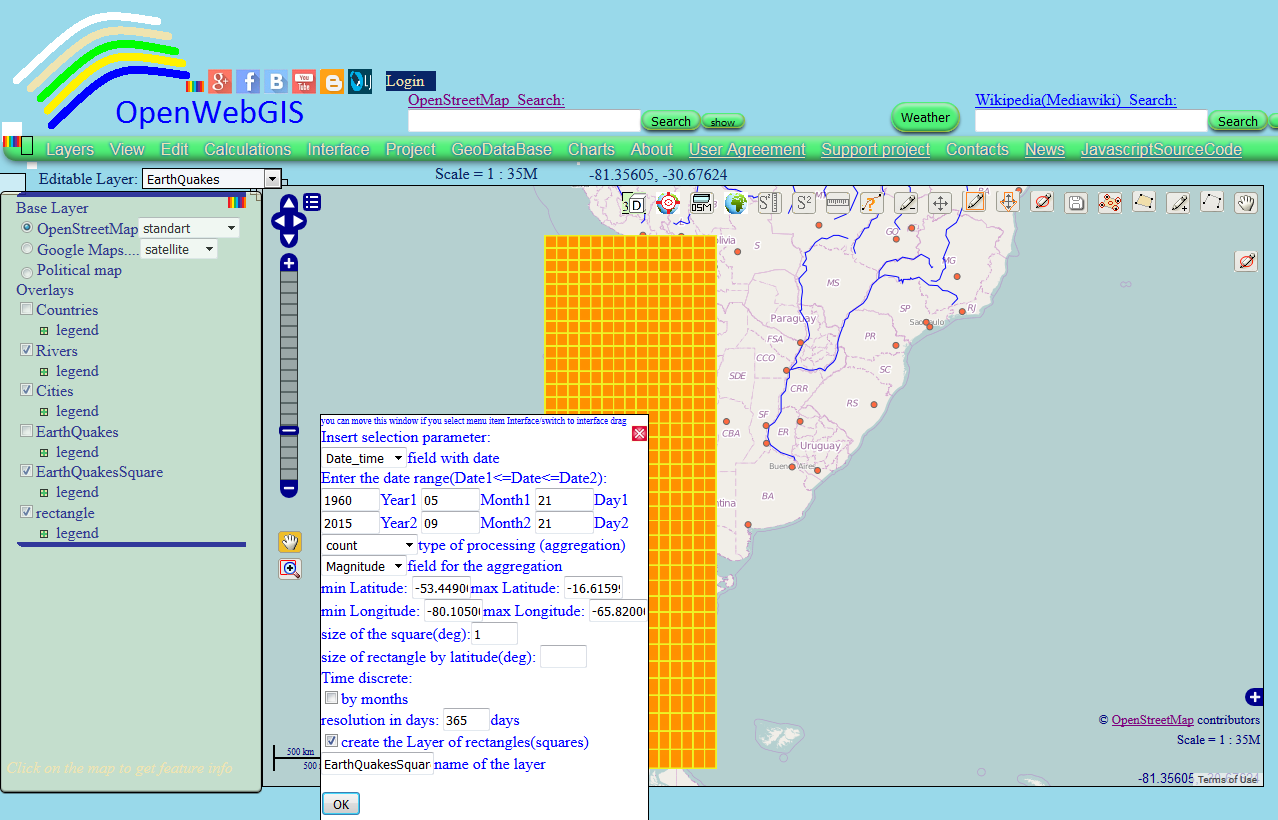Viewport: 1278px width, 820px height.
Task: Click the Weather button
Action: (x=925, y=117)
